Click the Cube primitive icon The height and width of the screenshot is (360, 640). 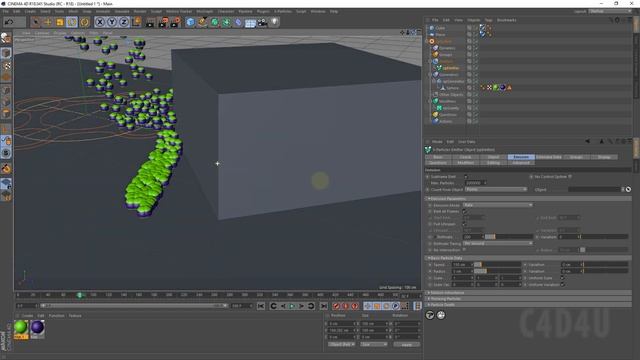[x=190, y=22]
